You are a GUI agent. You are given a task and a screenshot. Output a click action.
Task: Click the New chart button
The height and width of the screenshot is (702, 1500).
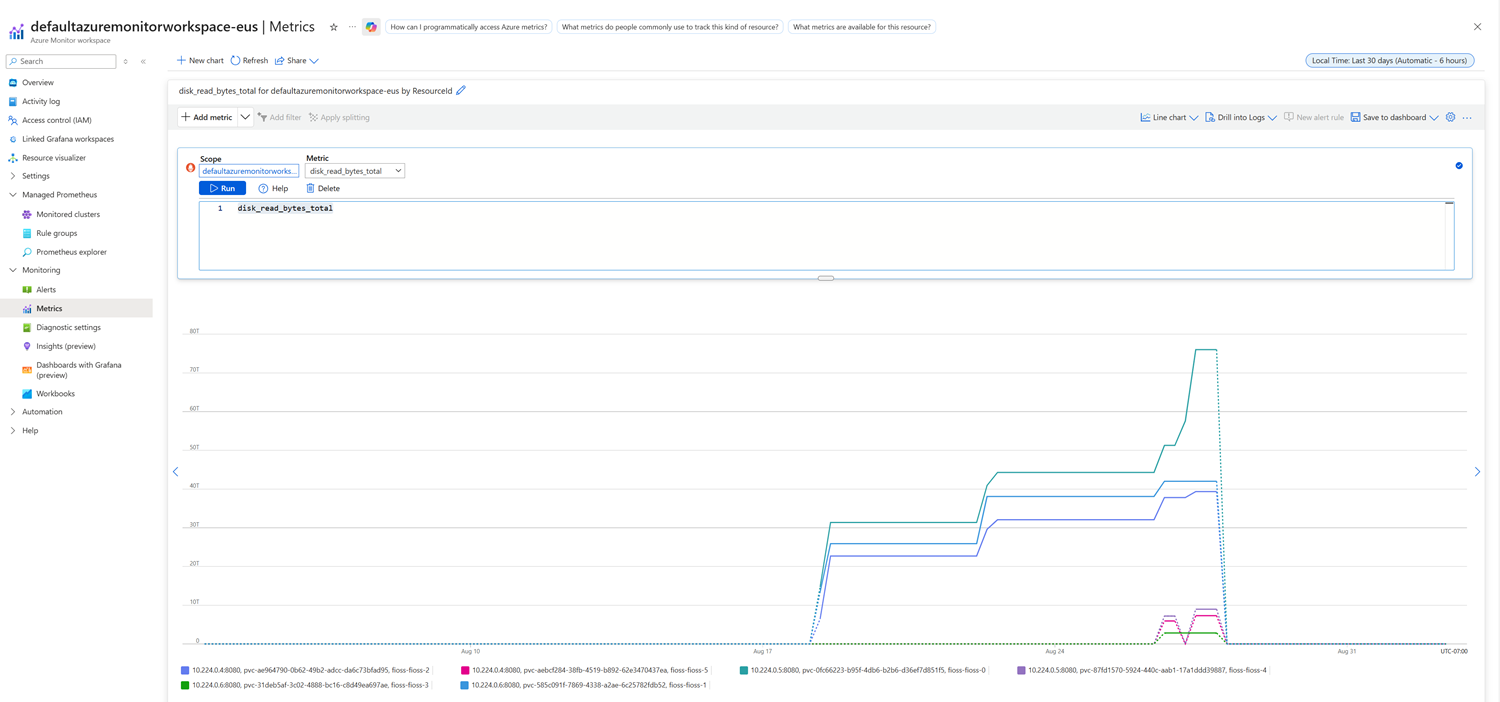point(200,61)
